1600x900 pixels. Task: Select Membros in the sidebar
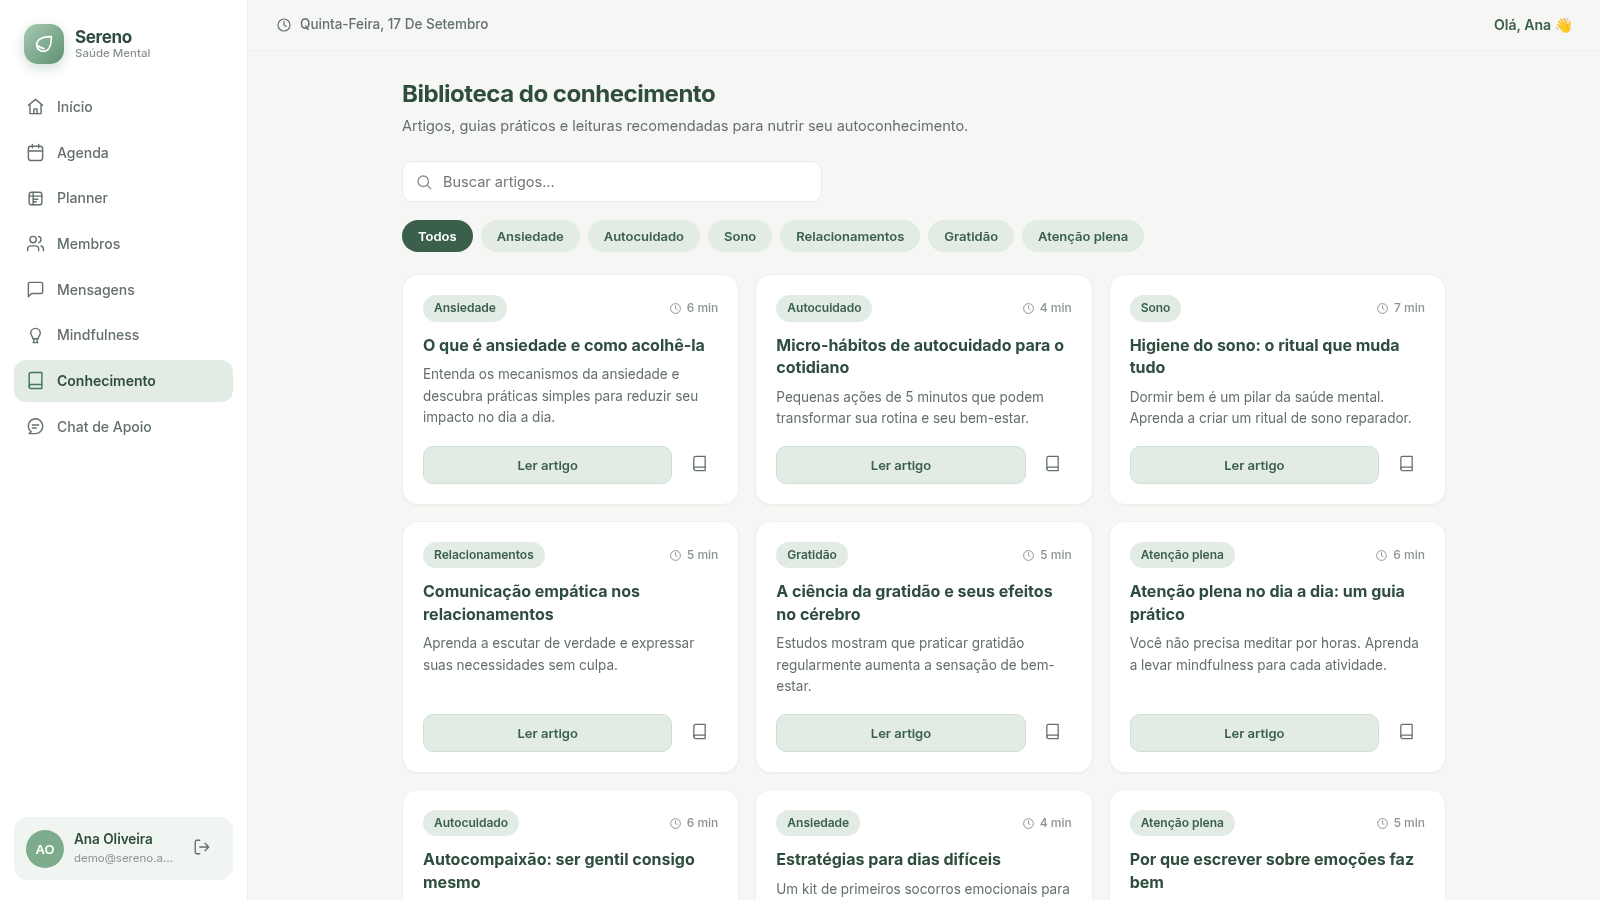point(123,244)
